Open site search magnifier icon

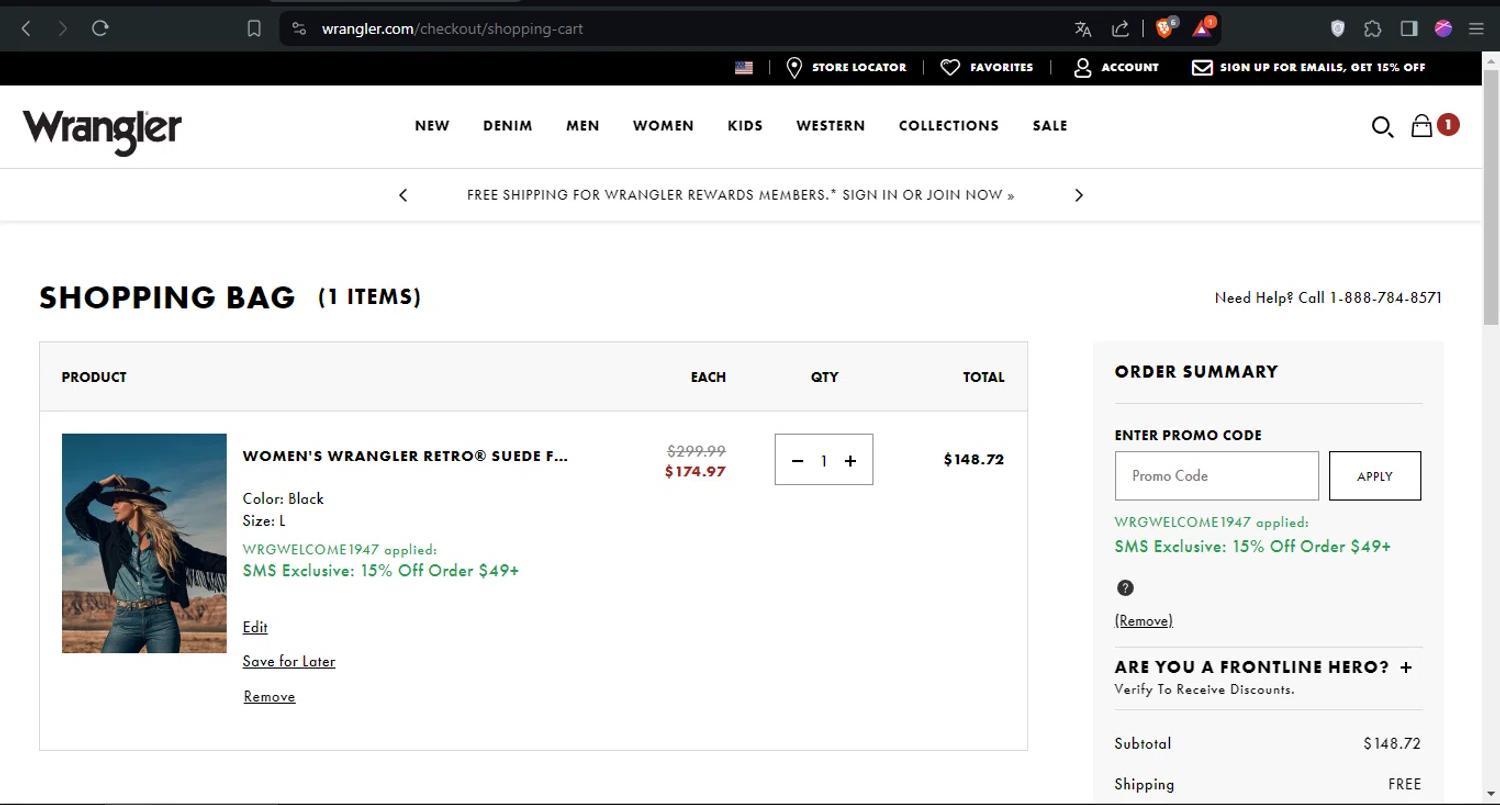point(1382,126)
